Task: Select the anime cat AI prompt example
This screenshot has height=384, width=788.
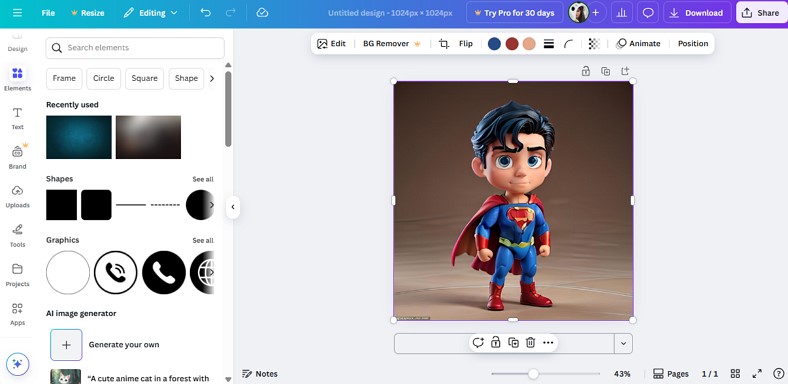Action: click(130, 376)
